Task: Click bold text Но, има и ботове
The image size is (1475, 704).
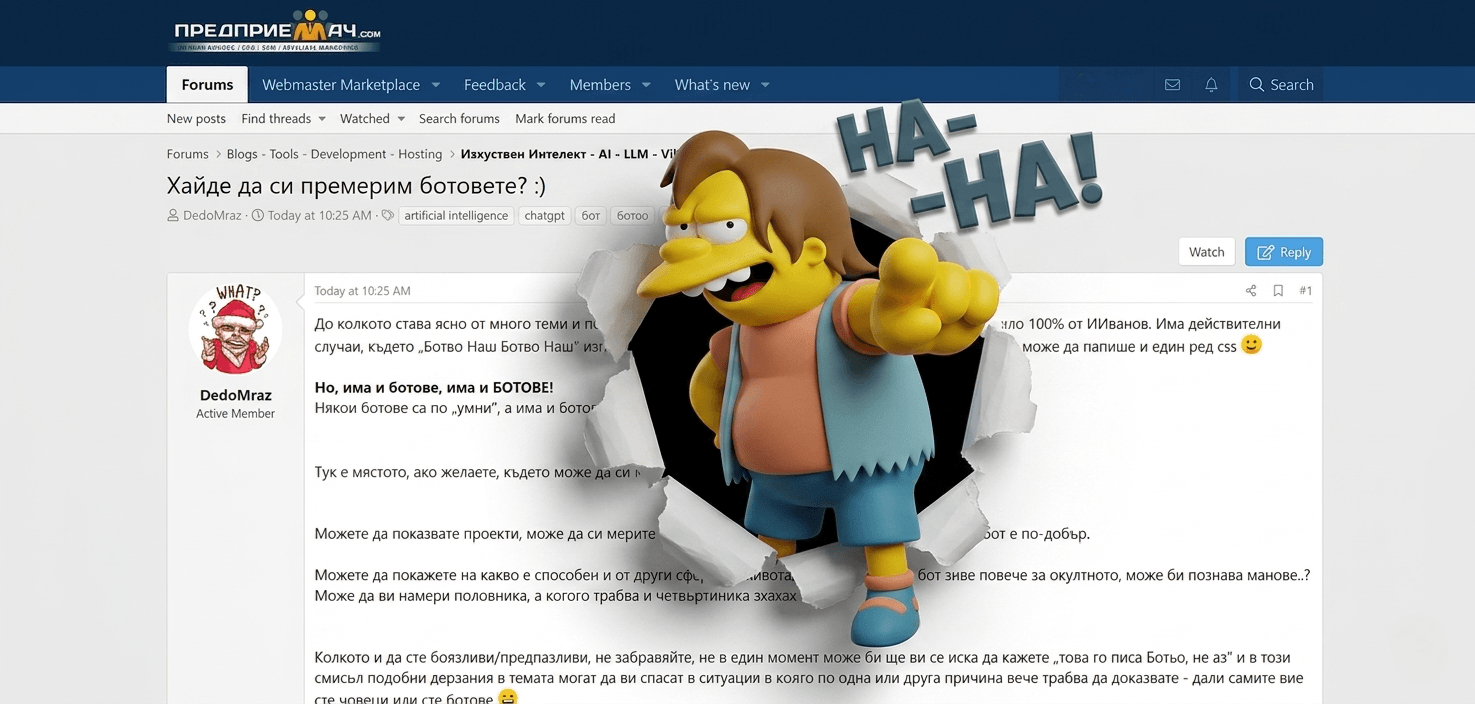Action: [434, 387]
